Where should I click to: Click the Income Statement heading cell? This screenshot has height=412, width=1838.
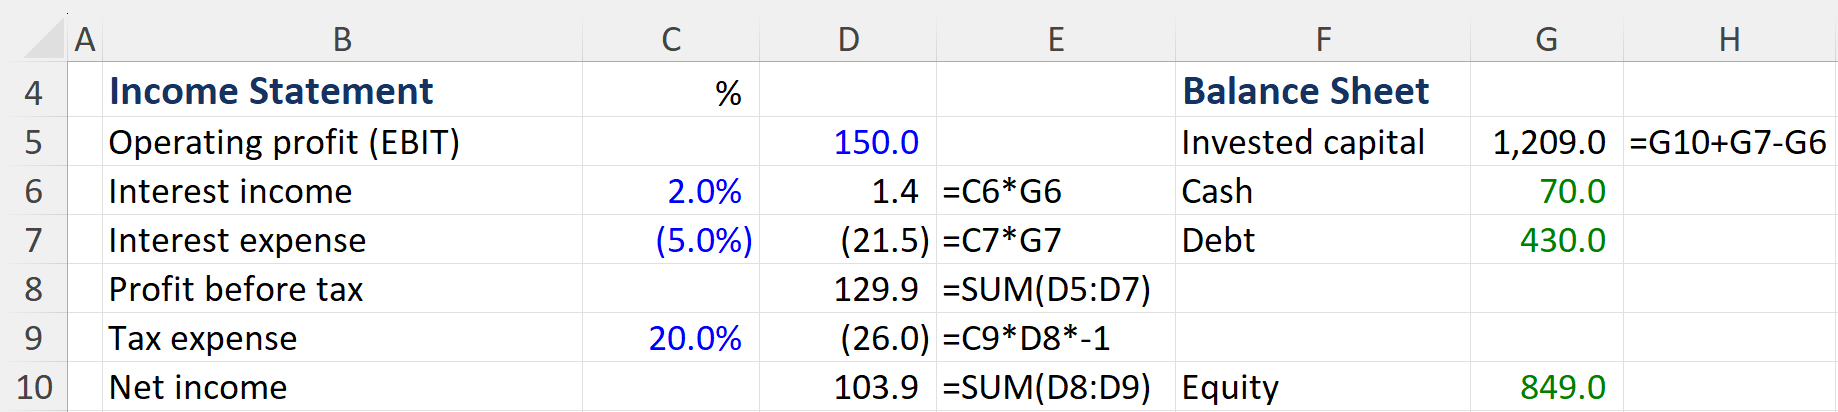pyautogui.click(x=271, y=92)
